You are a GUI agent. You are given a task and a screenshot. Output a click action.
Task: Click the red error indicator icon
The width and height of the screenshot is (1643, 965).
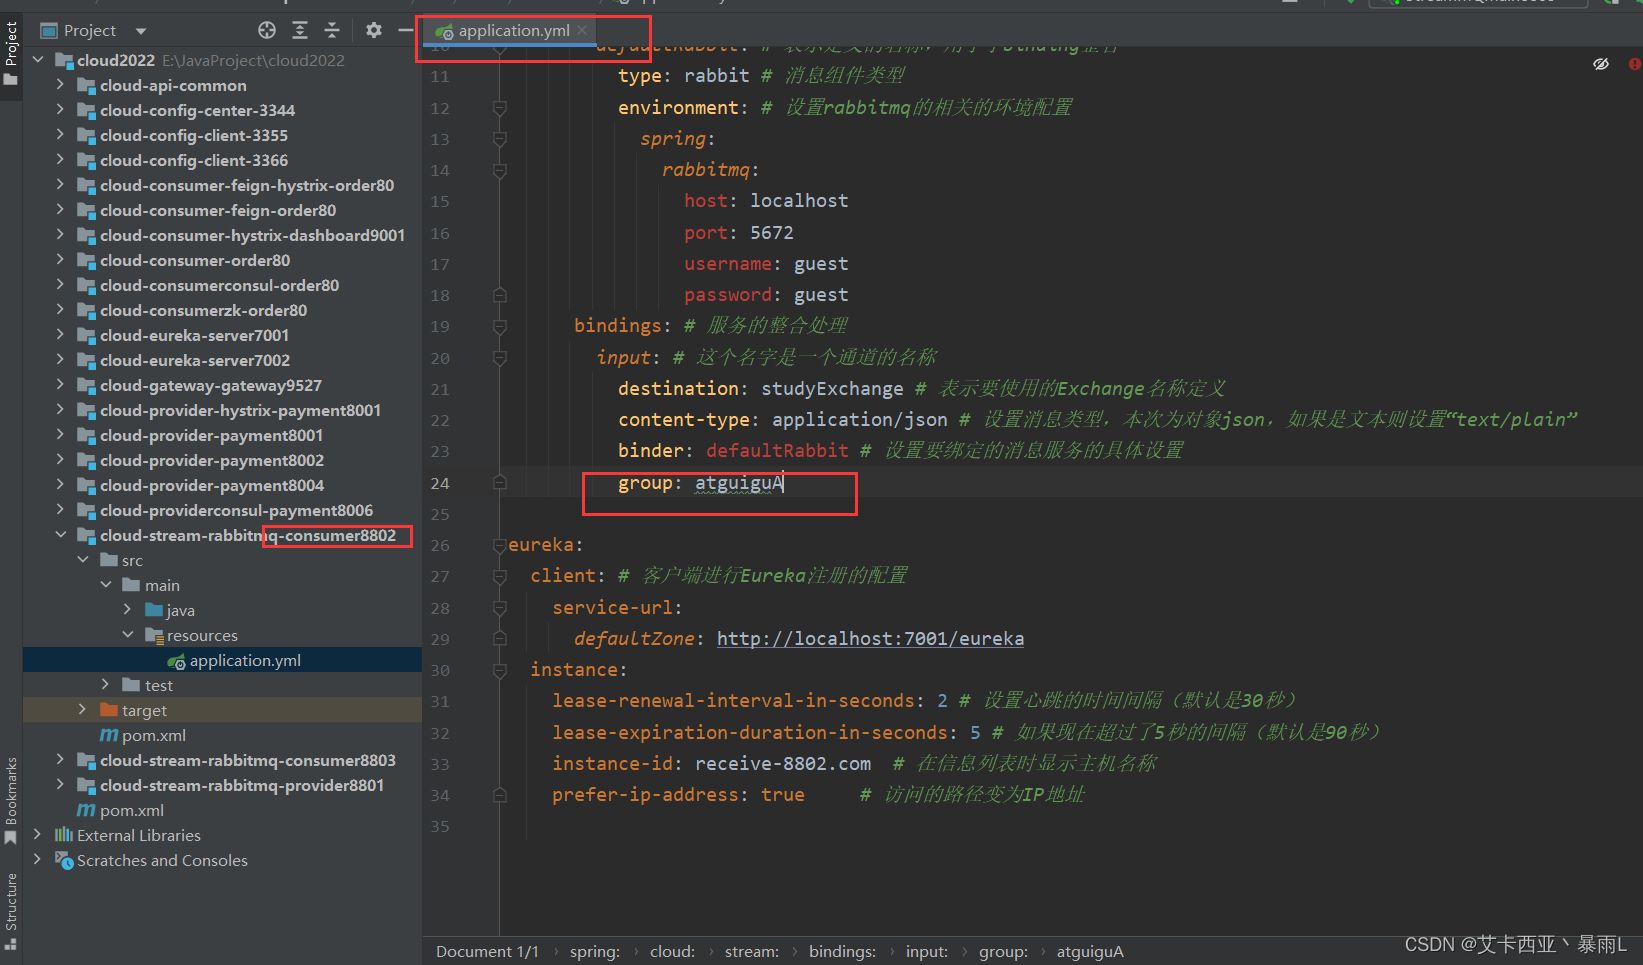1634,64
